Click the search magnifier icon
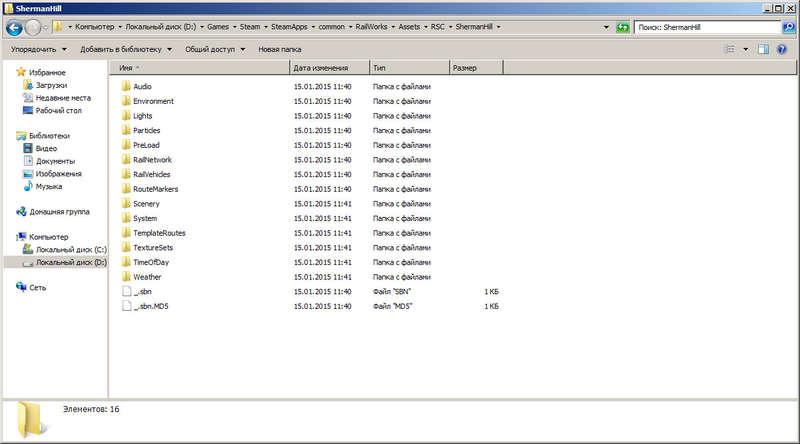The width and height of the screenshot is (800, 444). [x=789, y=28]
